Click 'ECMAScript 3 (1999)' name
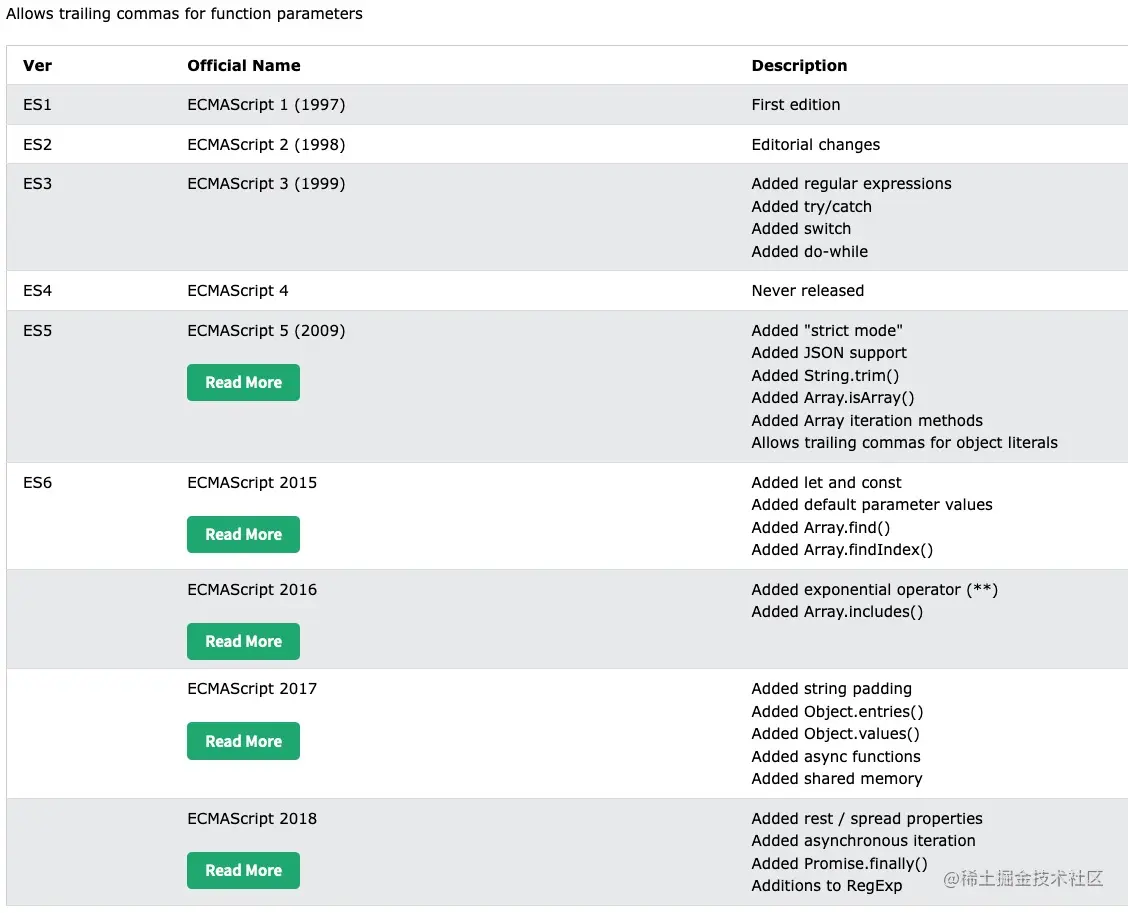This screenshot has width=1128, height=913. point(266,183)
